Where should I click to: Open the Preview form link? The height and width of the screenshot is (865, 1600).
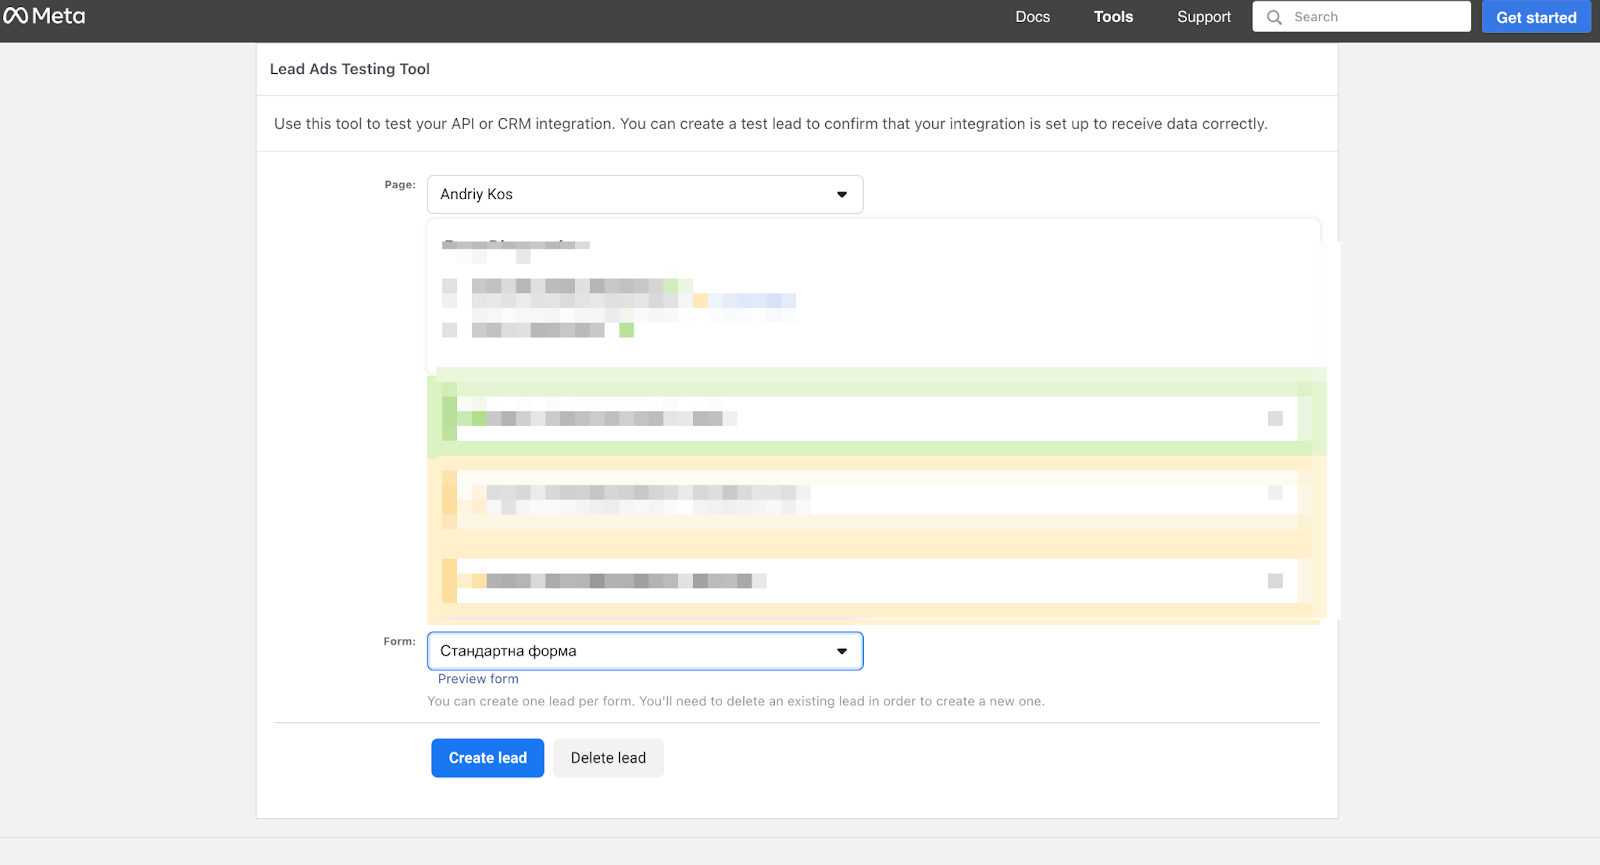tap(478, 679)
